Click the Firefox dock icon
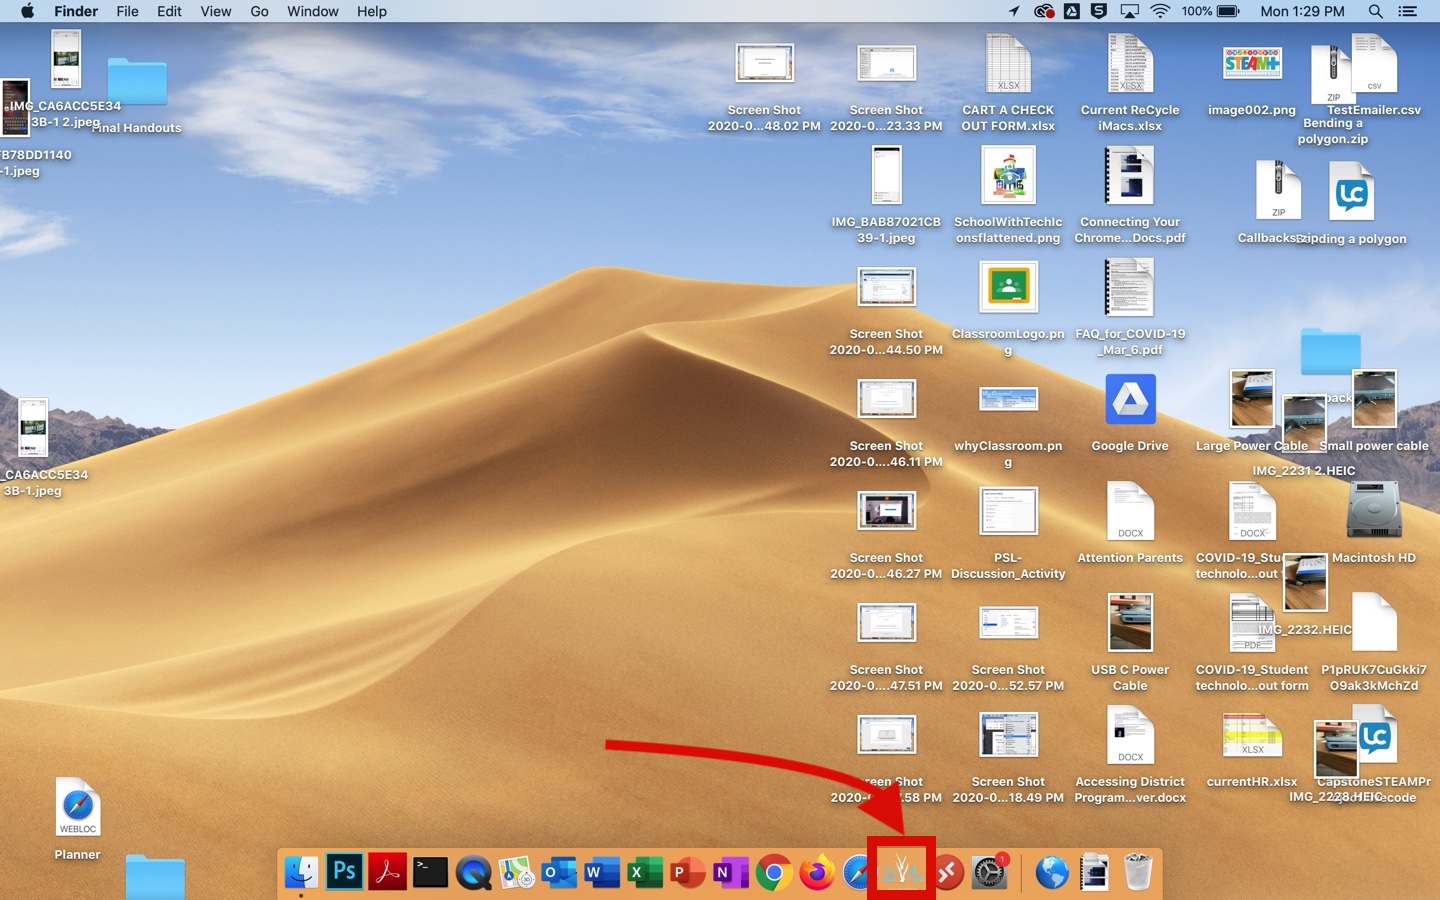This screenshot has width=1440, height=900. pyautogui.click(x=816, y=872)
